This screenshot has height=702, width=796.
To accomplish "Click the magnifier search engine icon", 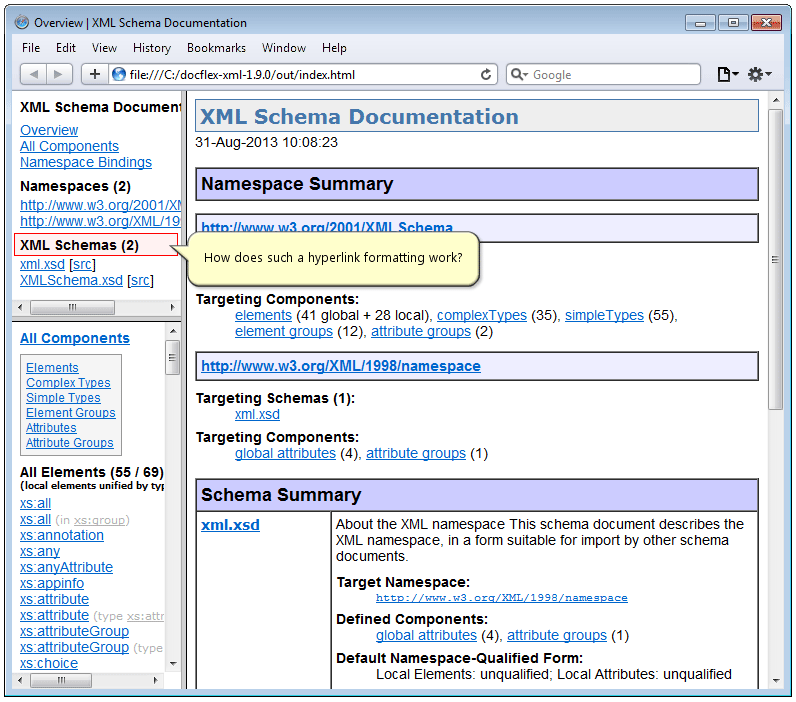I will click(x=519, y=74).
